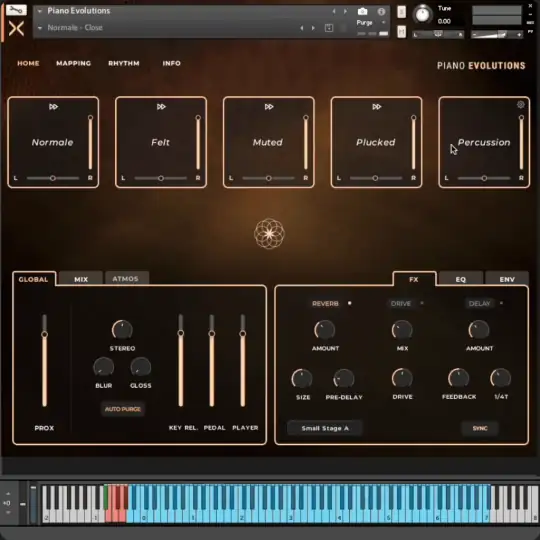540x540 pixels.
Task: Open the Purge dropdown menu
Action: (371, 23)
